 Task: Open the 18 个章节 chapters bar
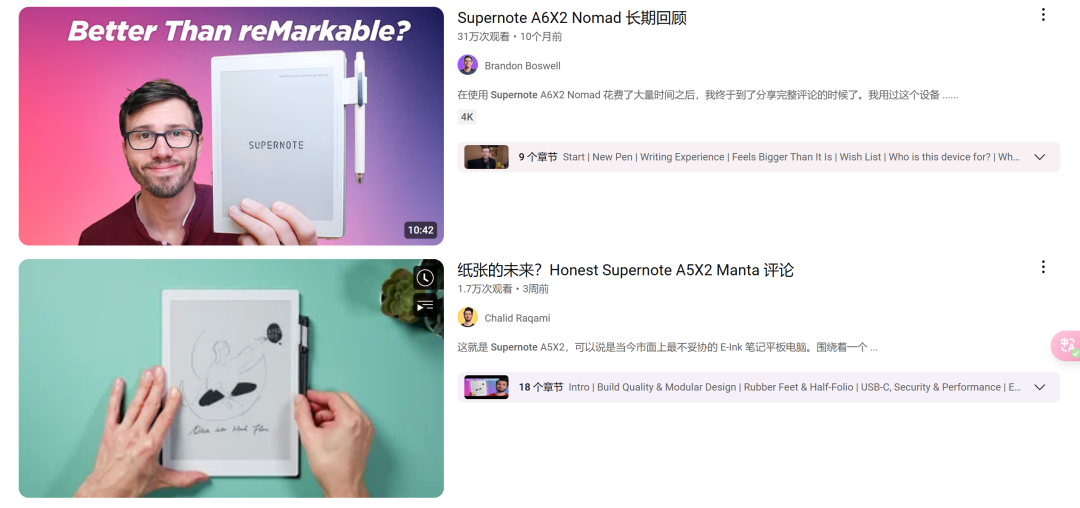[758, 387]
